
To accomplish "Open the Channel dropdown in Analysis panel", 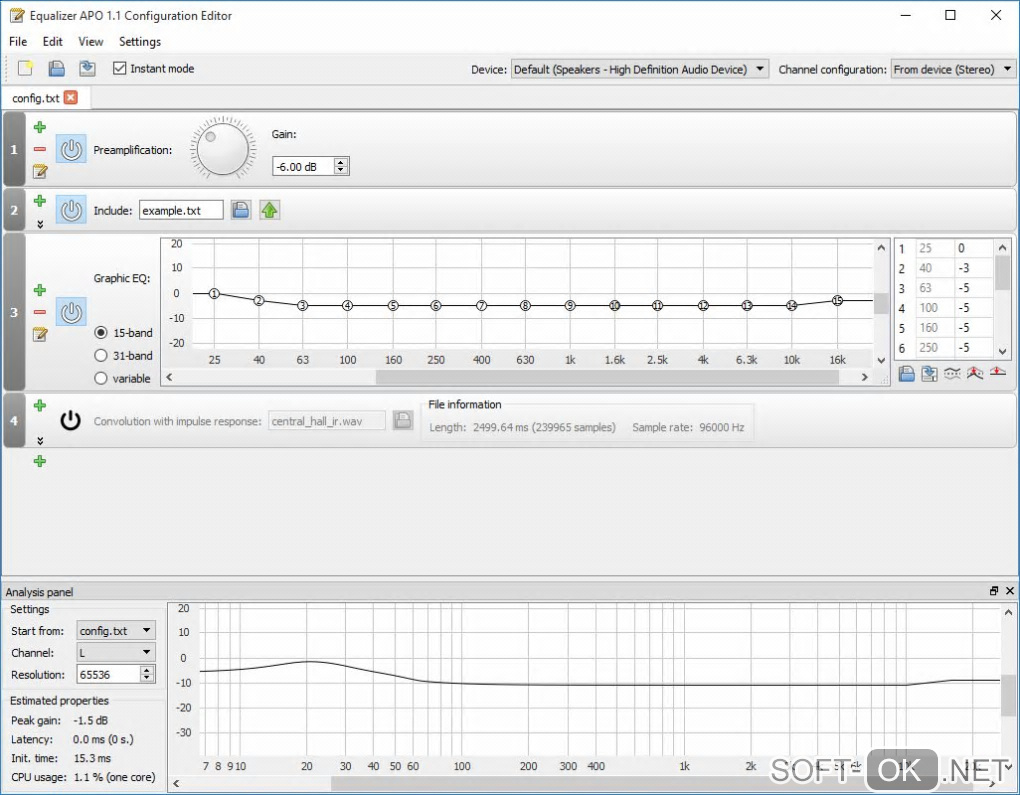I will [116, 653].
